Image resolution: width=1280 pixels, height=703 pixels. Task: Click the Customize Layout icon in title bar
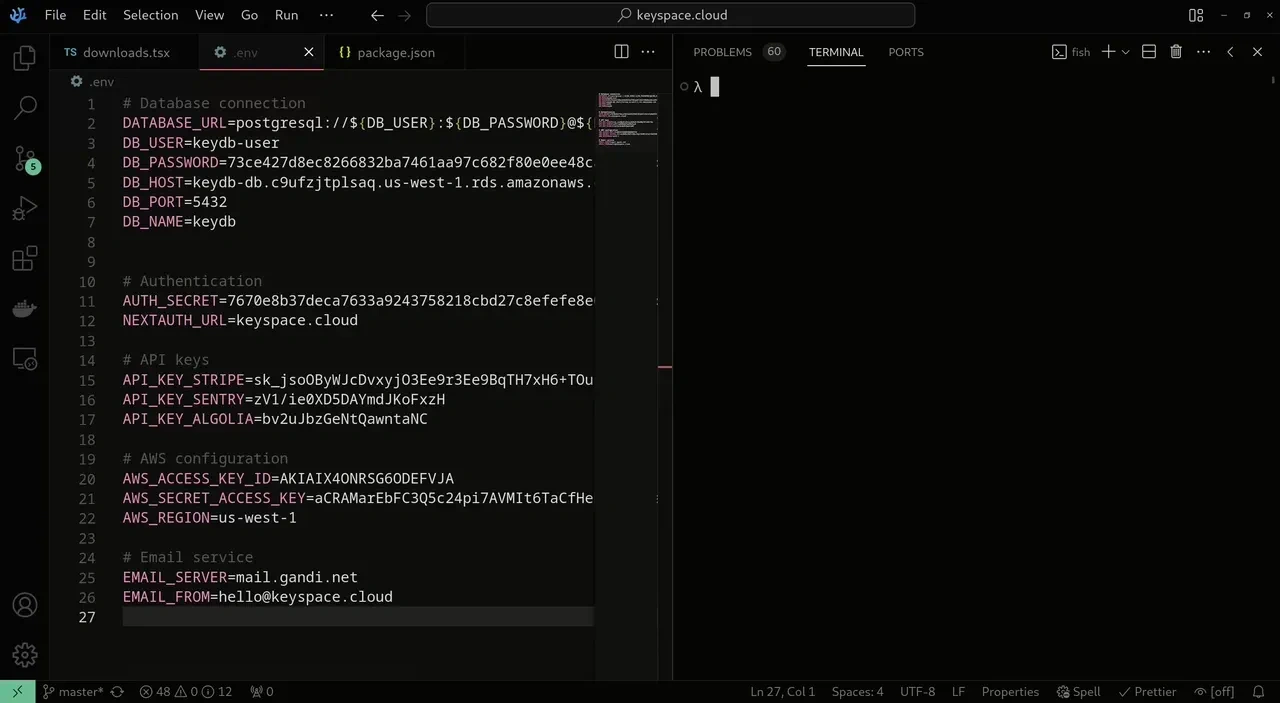tap(1196, 15)
